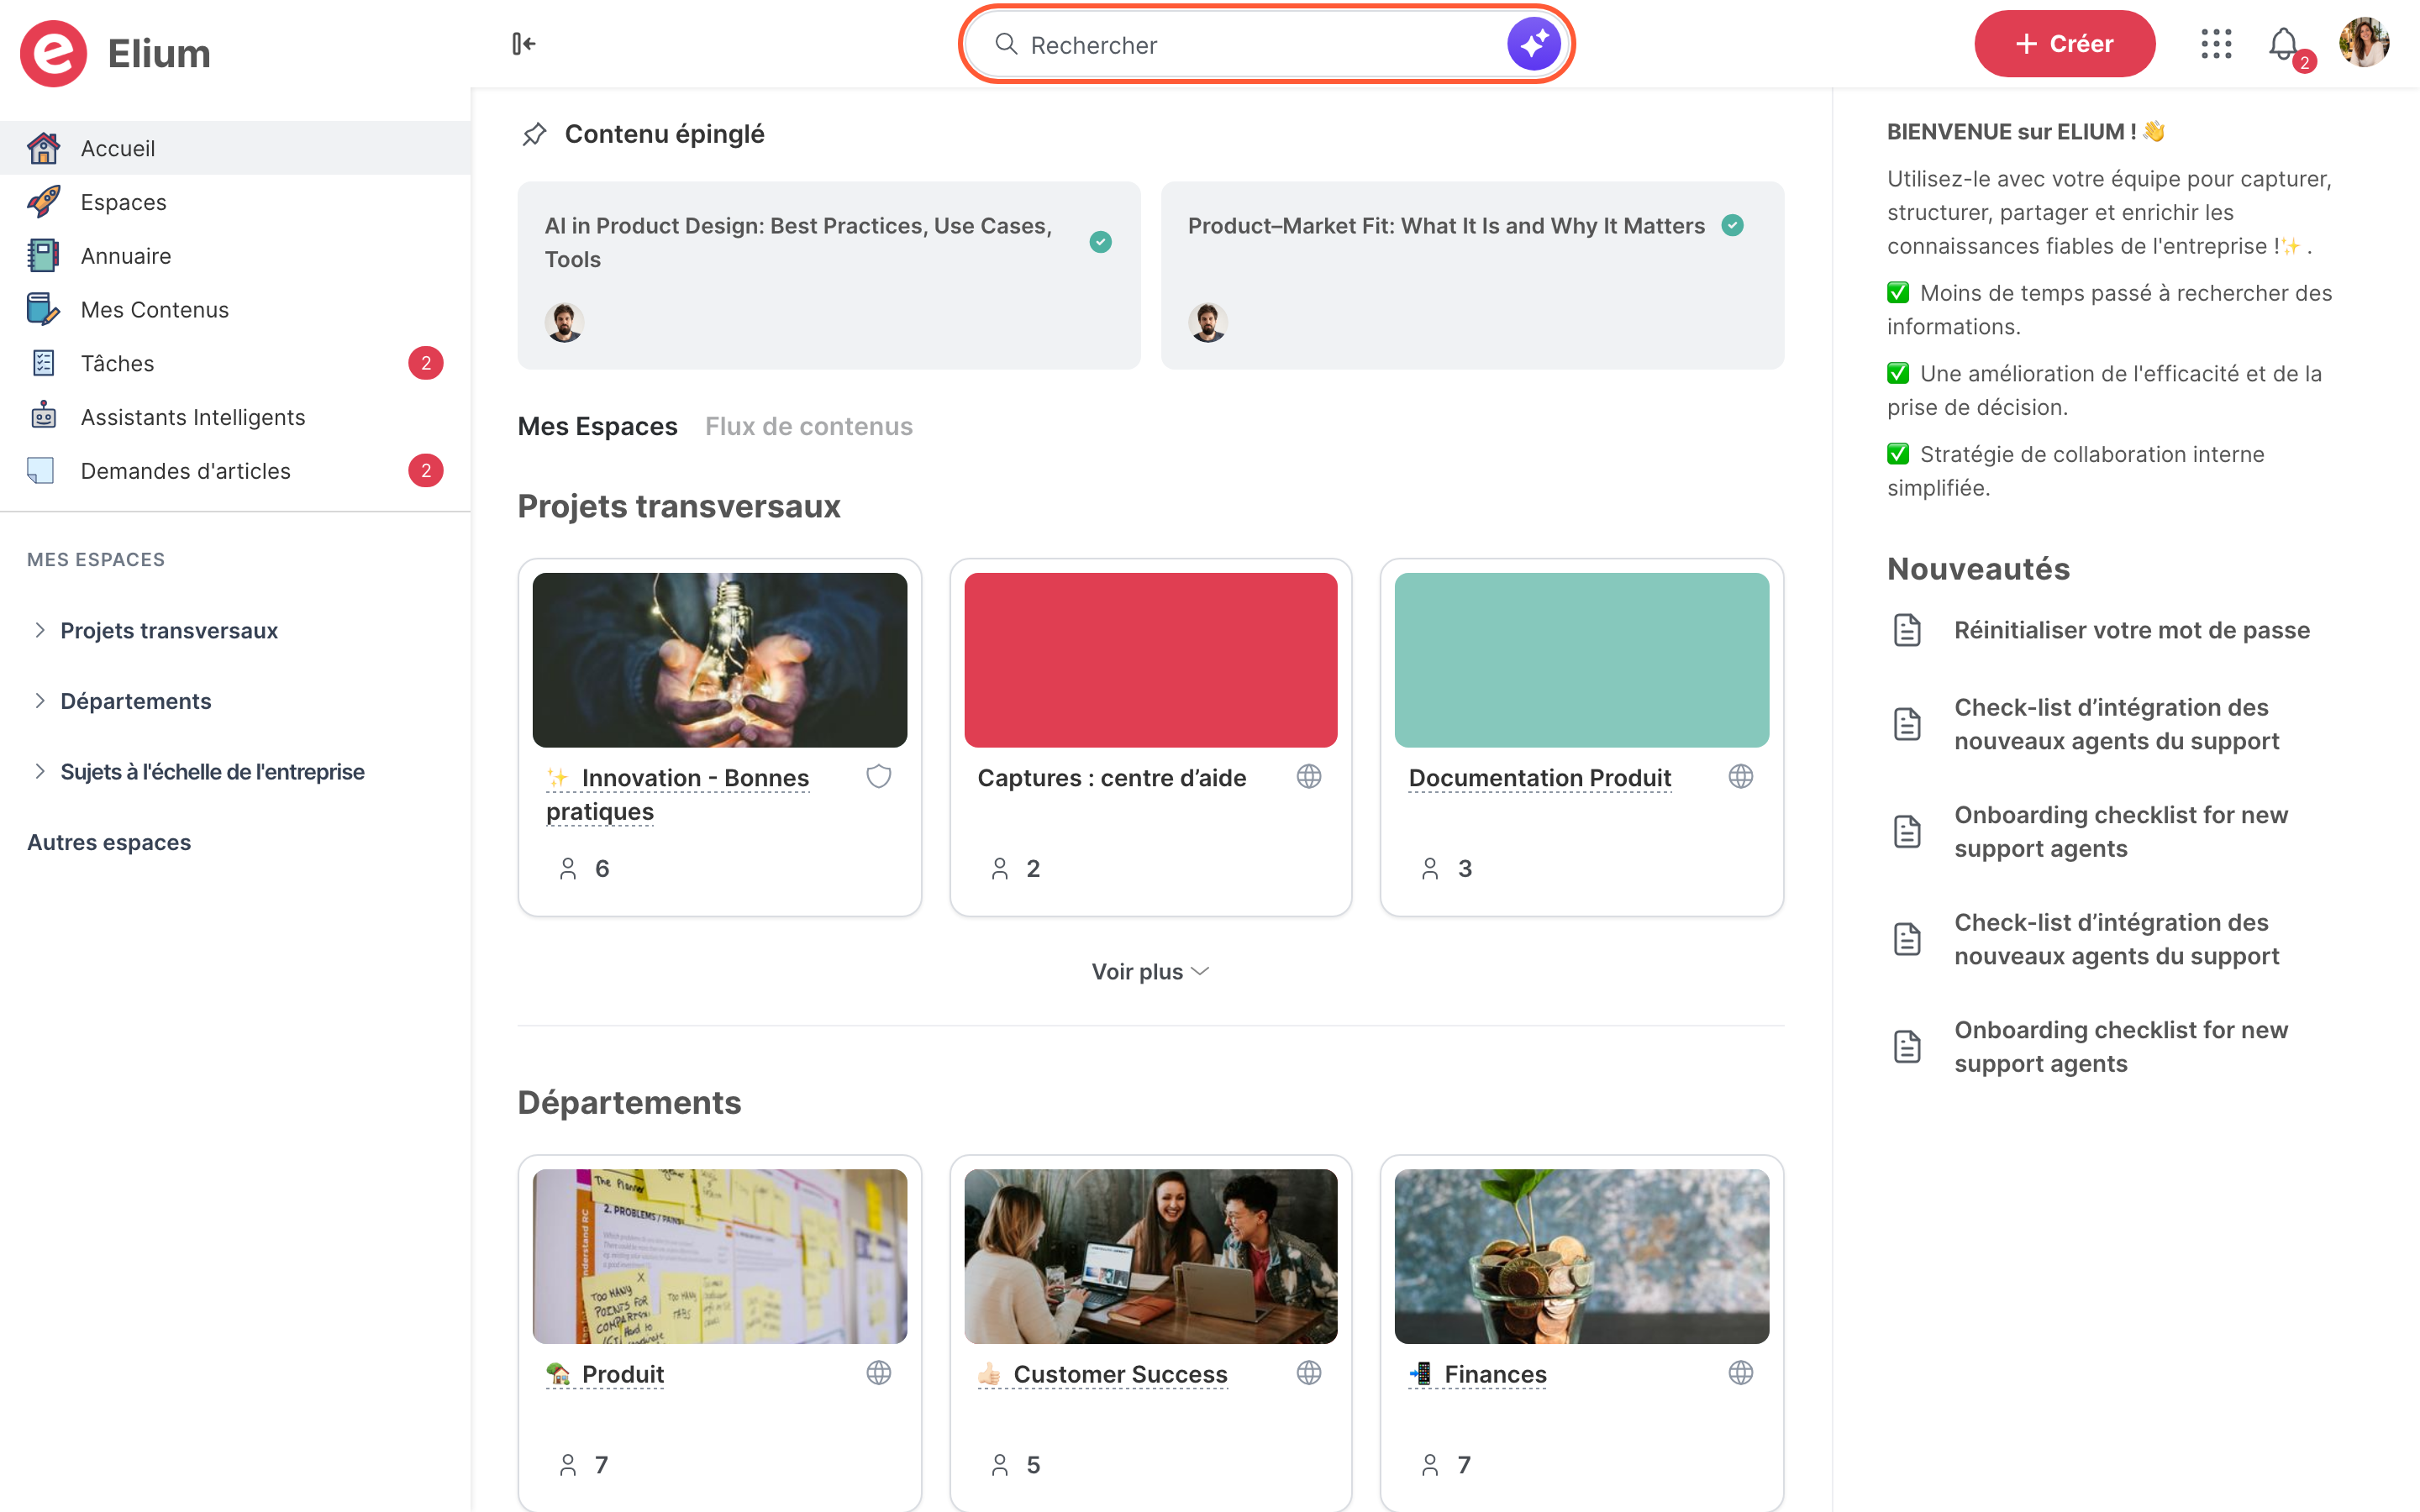Click the pin icon beside Contenu épinglé
This screenshot has height=1512, width=2420.
click(x=534, y=134)
